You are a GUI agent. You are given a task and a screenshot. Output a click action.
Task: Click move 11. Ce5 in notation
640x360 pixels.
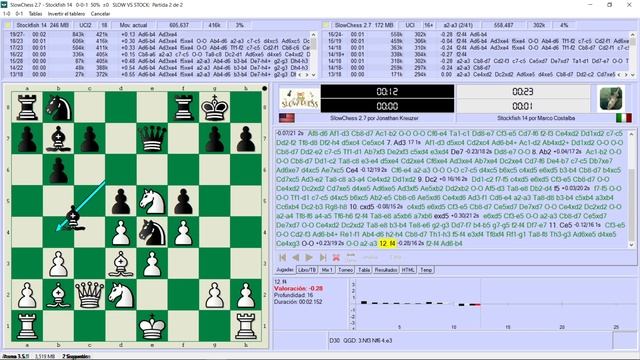coord(560,225)
